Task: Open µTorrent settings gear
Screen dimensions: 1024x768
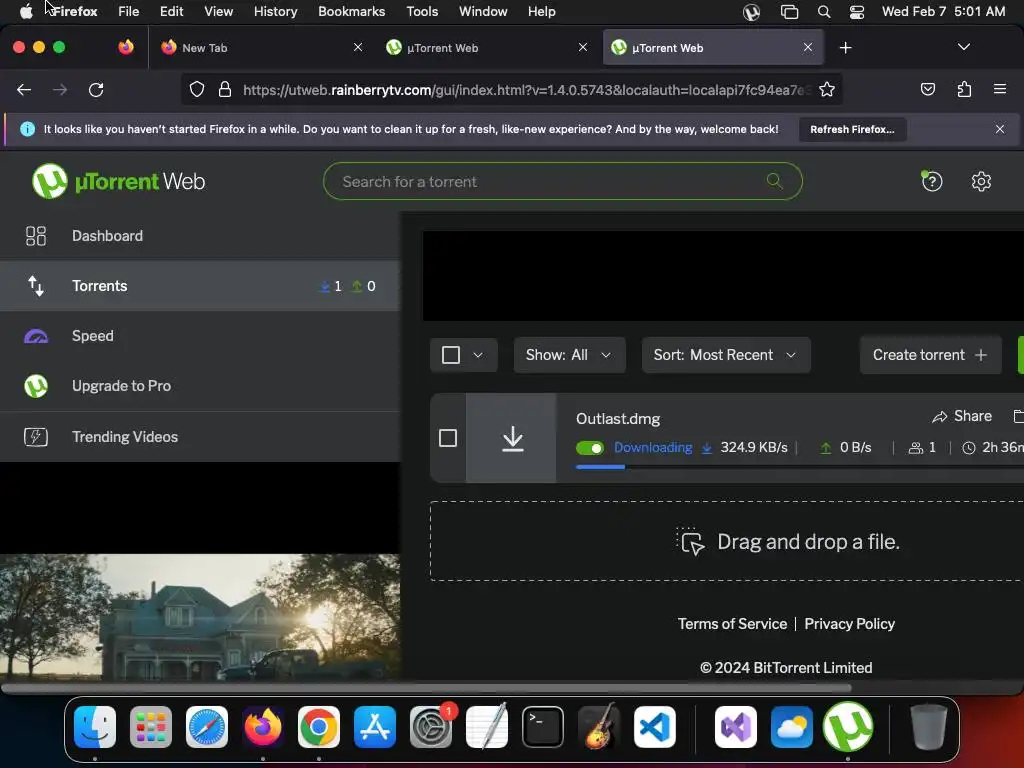Action: pos(981,182)
